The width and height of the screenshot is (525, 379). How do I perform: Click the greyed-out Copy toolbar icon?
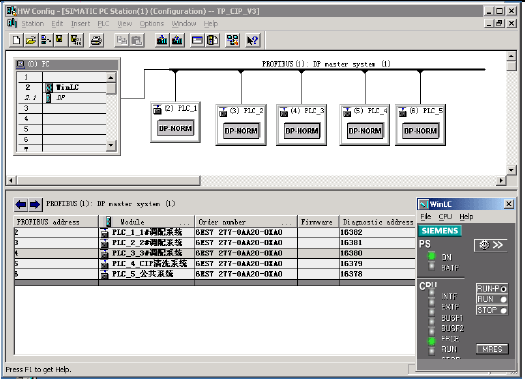(x=122, y=41)
